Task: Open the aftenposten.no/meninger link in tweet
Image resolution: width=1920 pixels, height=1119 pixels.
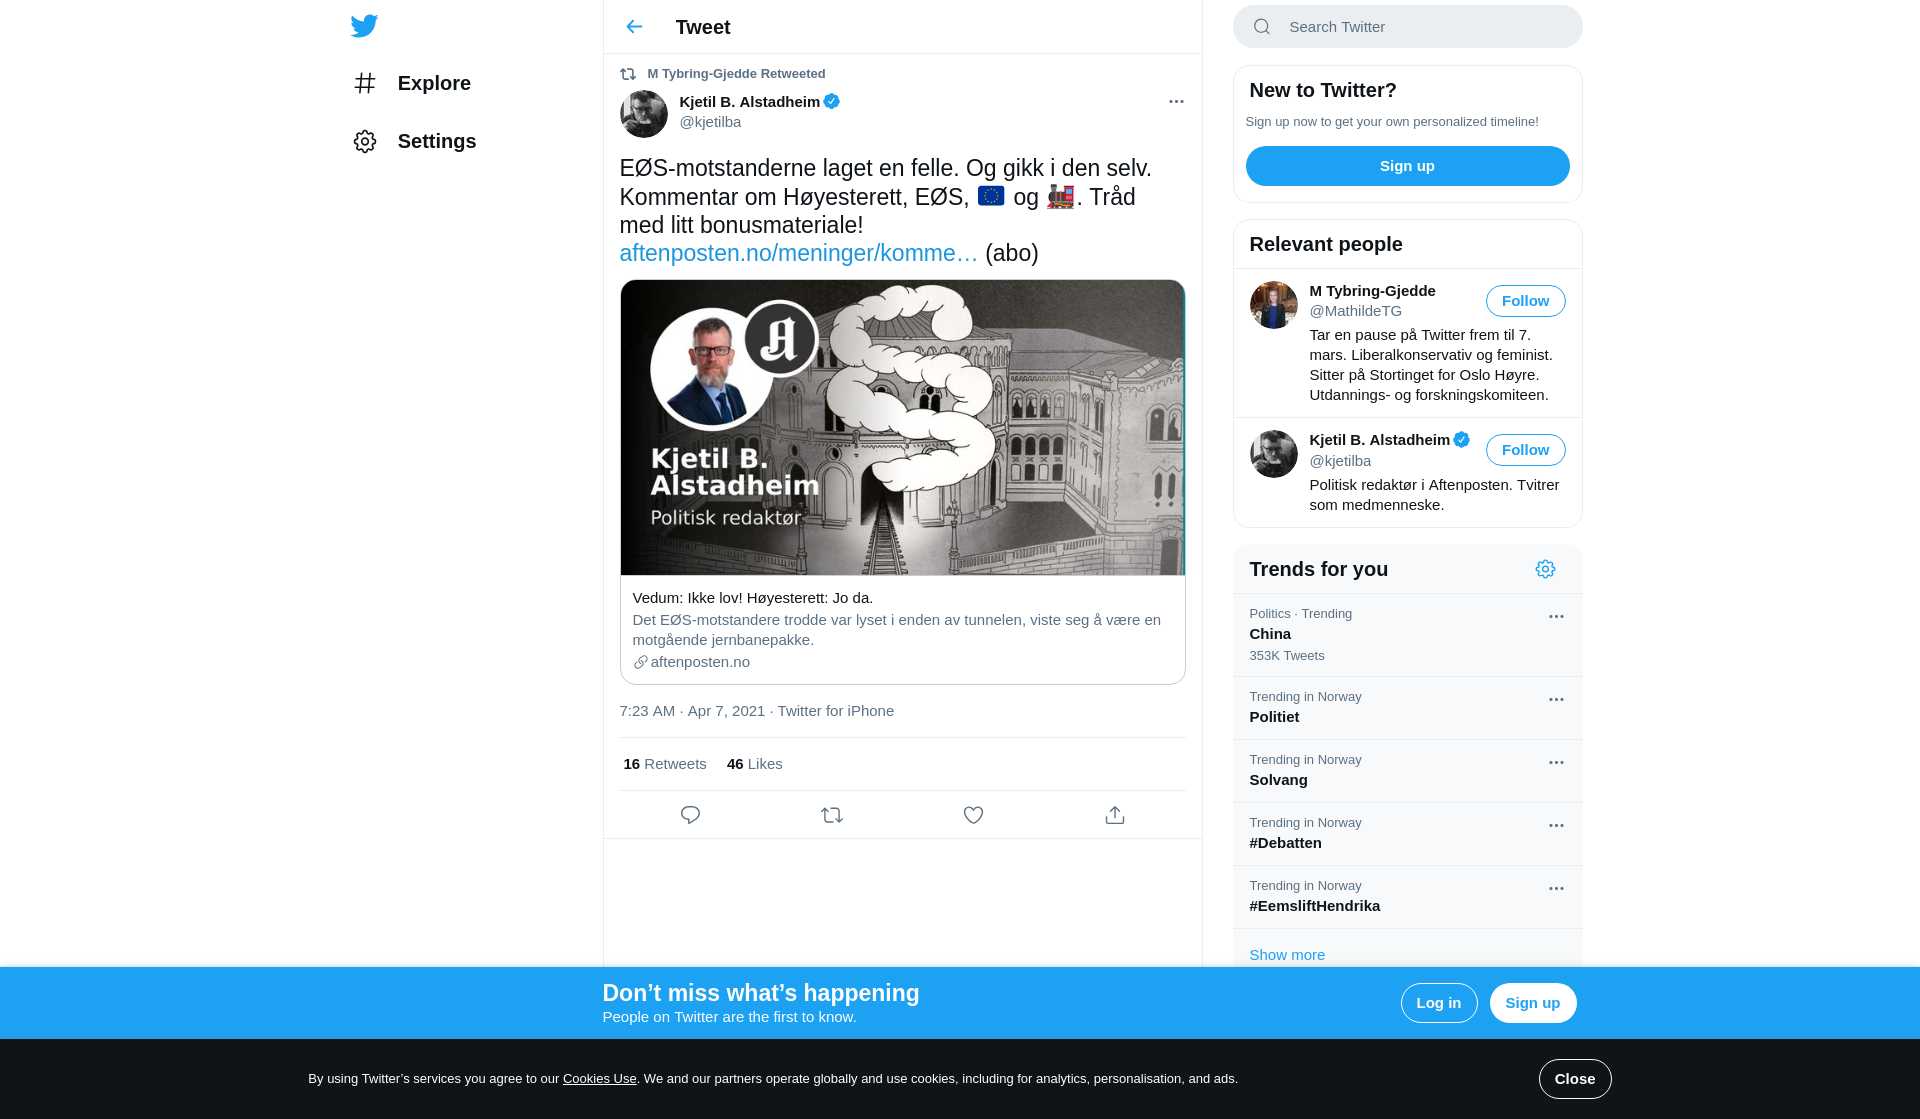Action: pos(798,253)
